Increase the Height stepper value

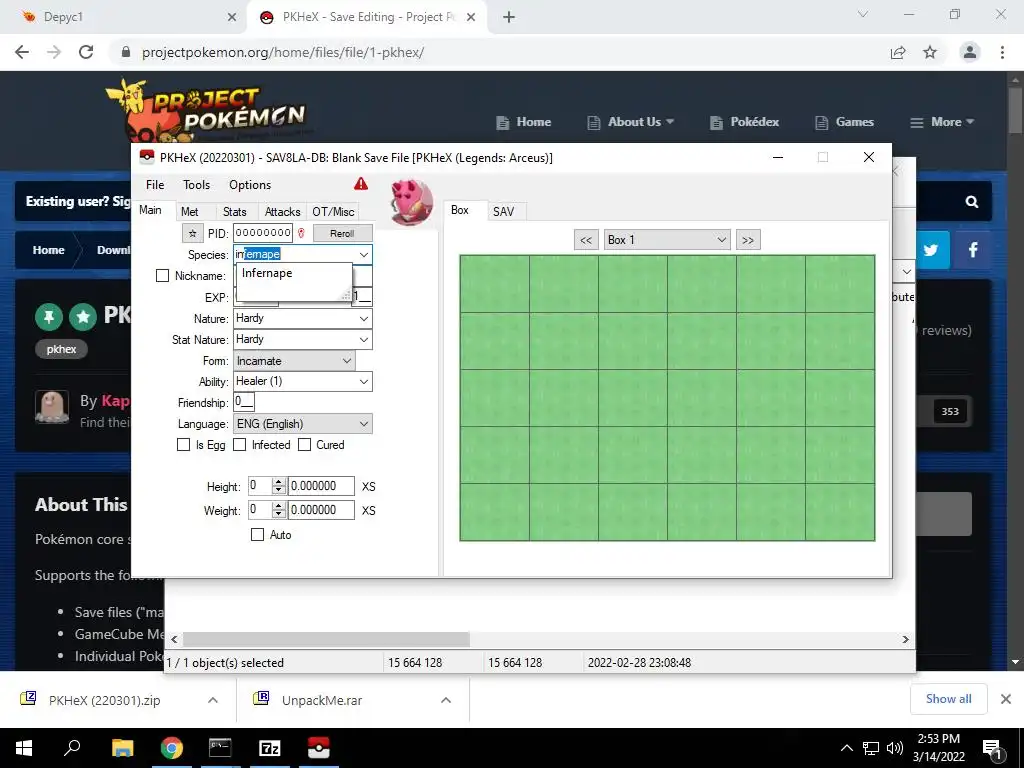pos(279,483)
